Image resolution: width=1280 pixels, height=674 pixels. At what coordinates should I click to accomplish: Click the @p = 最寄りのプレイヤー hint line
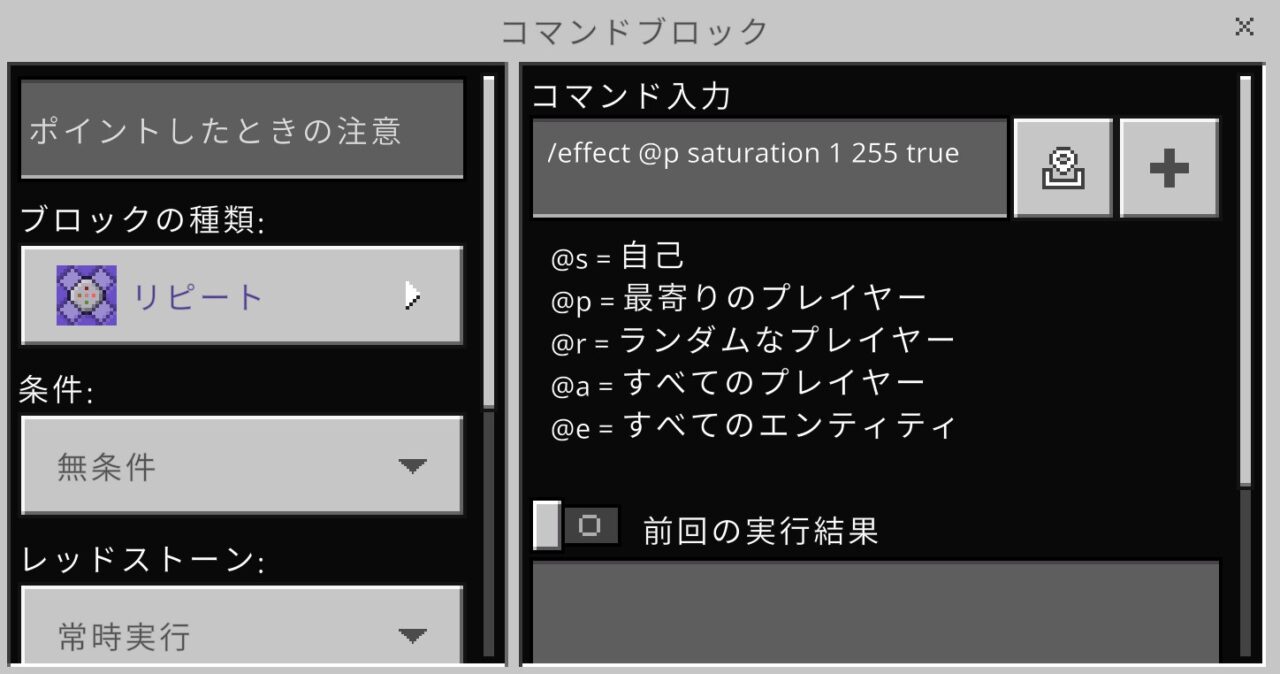(739, 299)
